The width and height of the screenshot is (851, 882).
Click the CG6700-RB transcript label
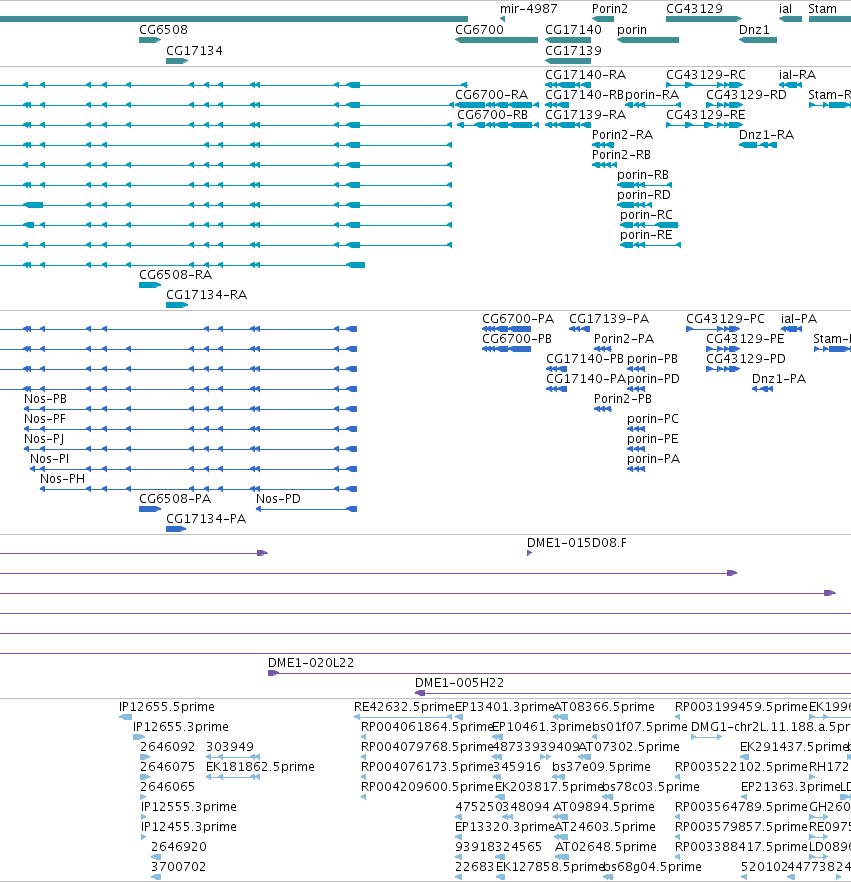(493, 115)
